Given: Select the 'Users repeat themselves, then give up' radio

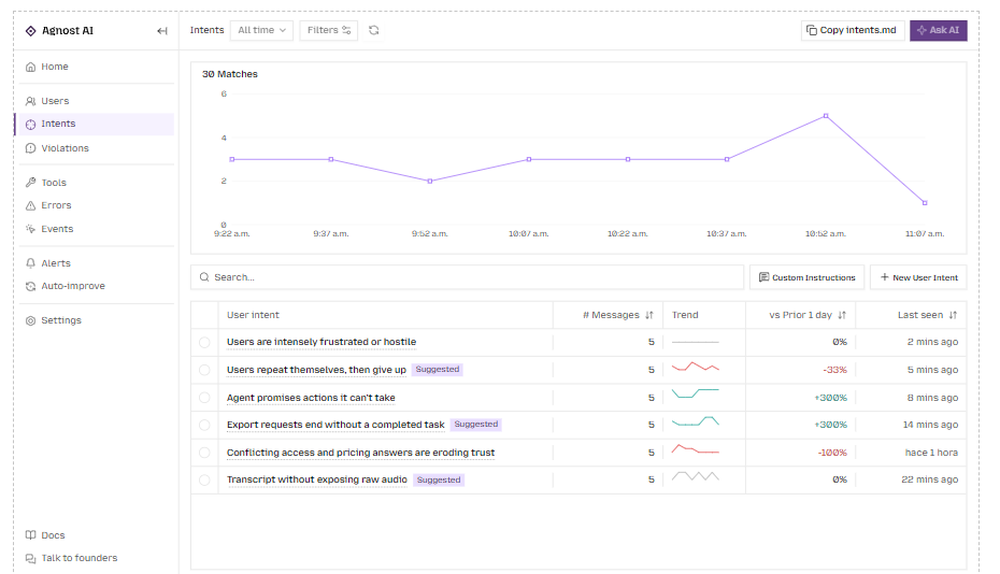Looking at the screenshot, I should point(204,370).
